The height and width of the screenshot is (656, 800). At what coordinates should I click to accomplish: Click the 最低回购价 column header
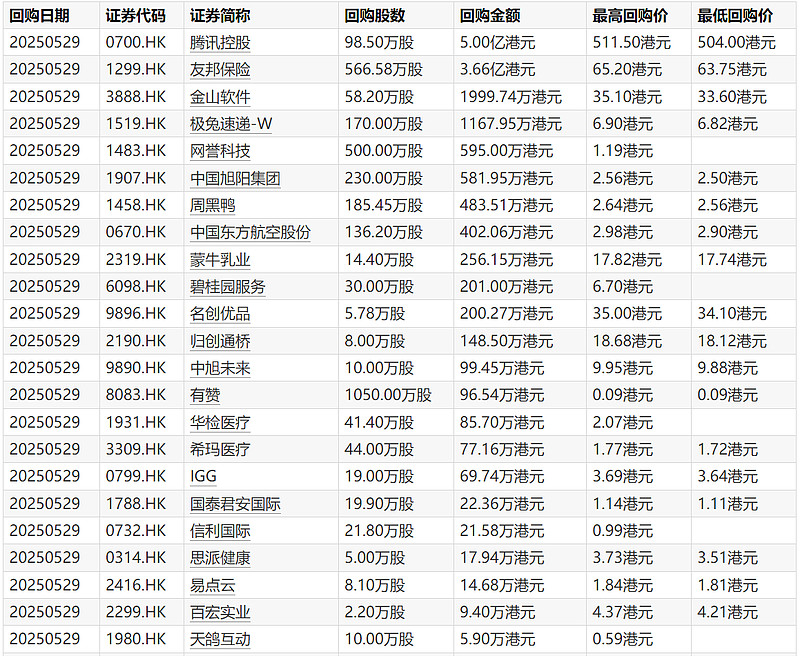[735, 16]
